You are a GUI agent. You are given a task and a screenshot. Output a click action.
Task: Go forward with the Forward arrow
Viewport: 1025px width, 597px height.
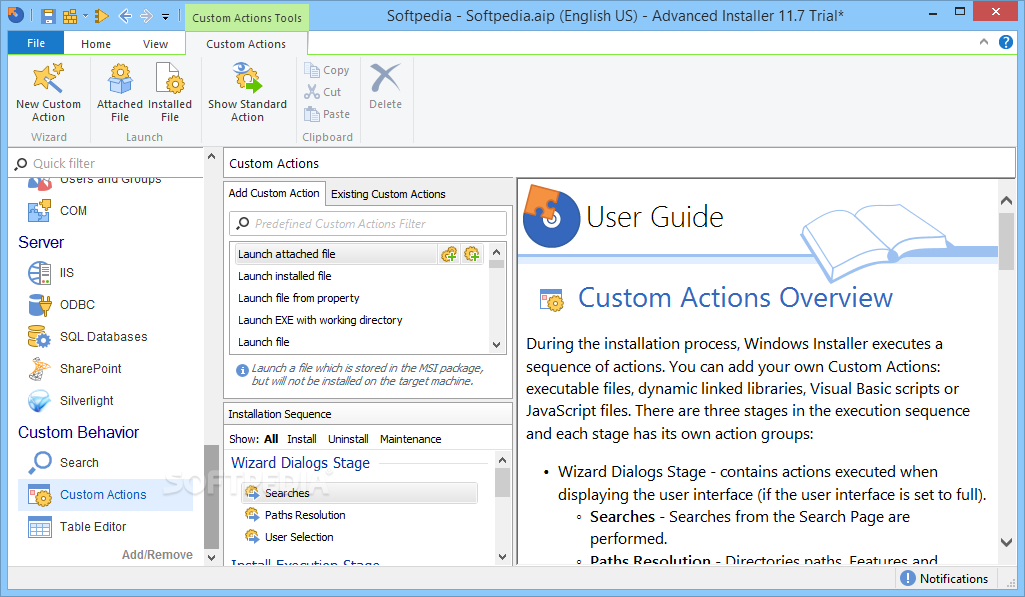point(146,16)
